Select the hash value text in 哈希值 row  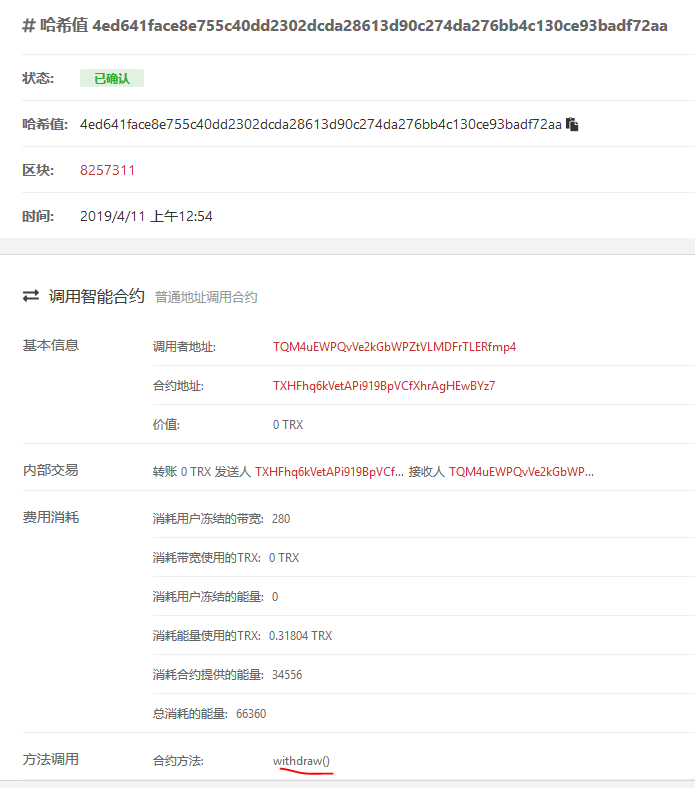click(x=321, y=124)
